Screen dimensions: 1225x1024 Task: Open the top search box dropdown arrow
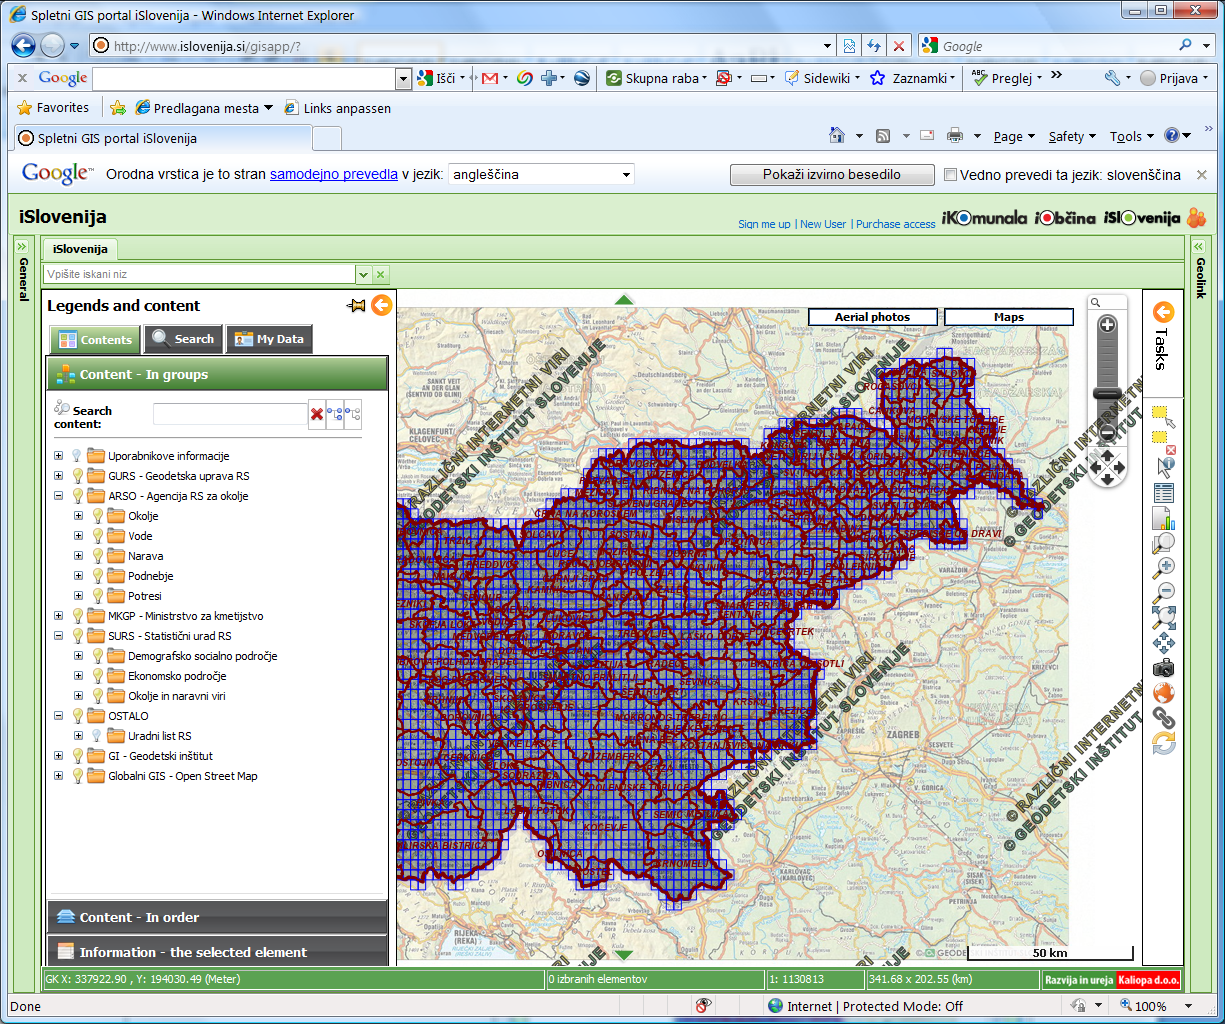point(364,274)
